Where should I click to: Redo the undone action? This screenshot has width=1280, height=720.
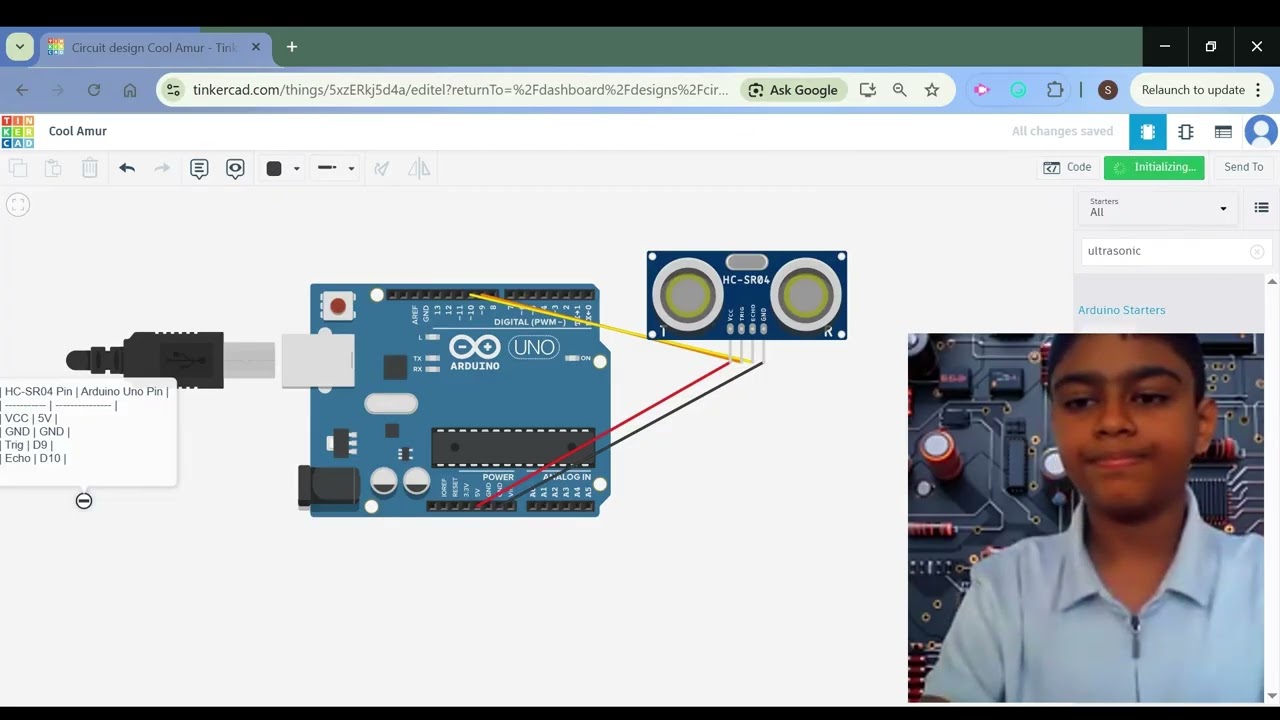(x=162, y=168)
